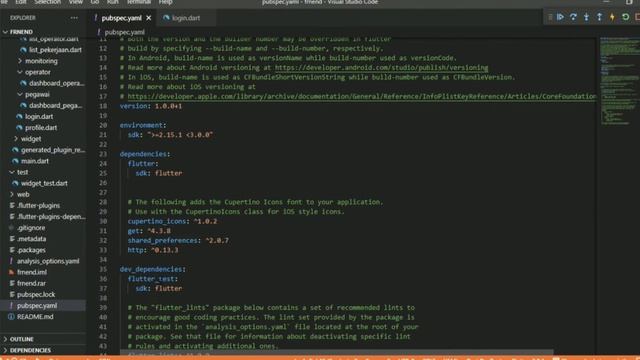
Task: Click the 'cupertino_icons: ^1.0.2' line
Action: point(172,222)
